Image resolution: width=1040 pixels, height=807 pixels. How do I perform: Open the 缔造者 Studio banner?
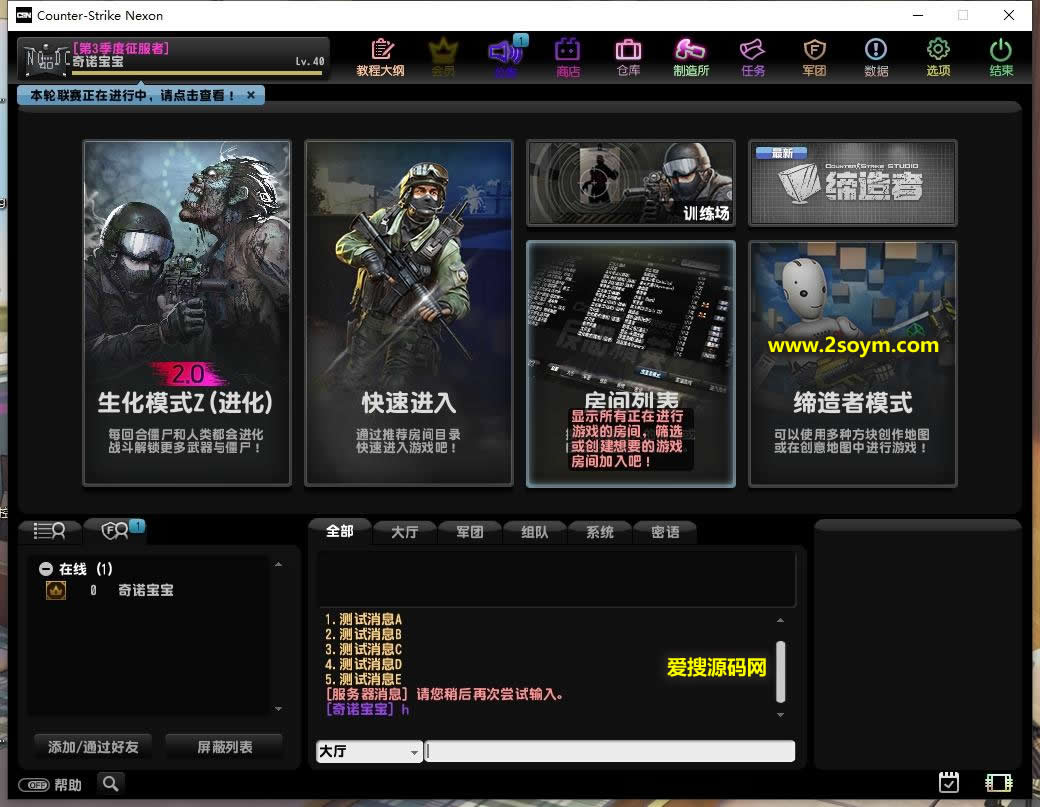pyautogui.click(x=852, y=183)
